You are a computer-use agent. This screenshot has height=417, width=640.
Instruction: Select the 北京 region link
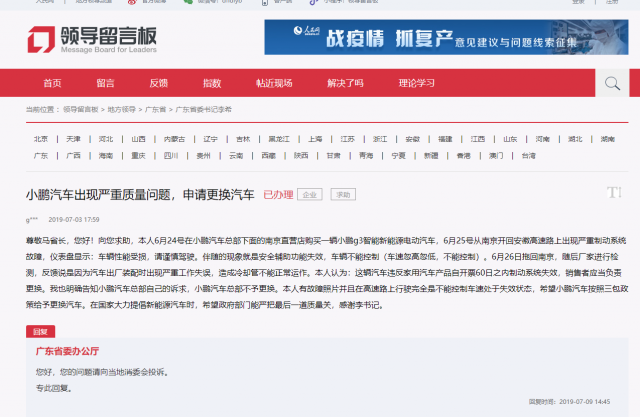point(41,139)
